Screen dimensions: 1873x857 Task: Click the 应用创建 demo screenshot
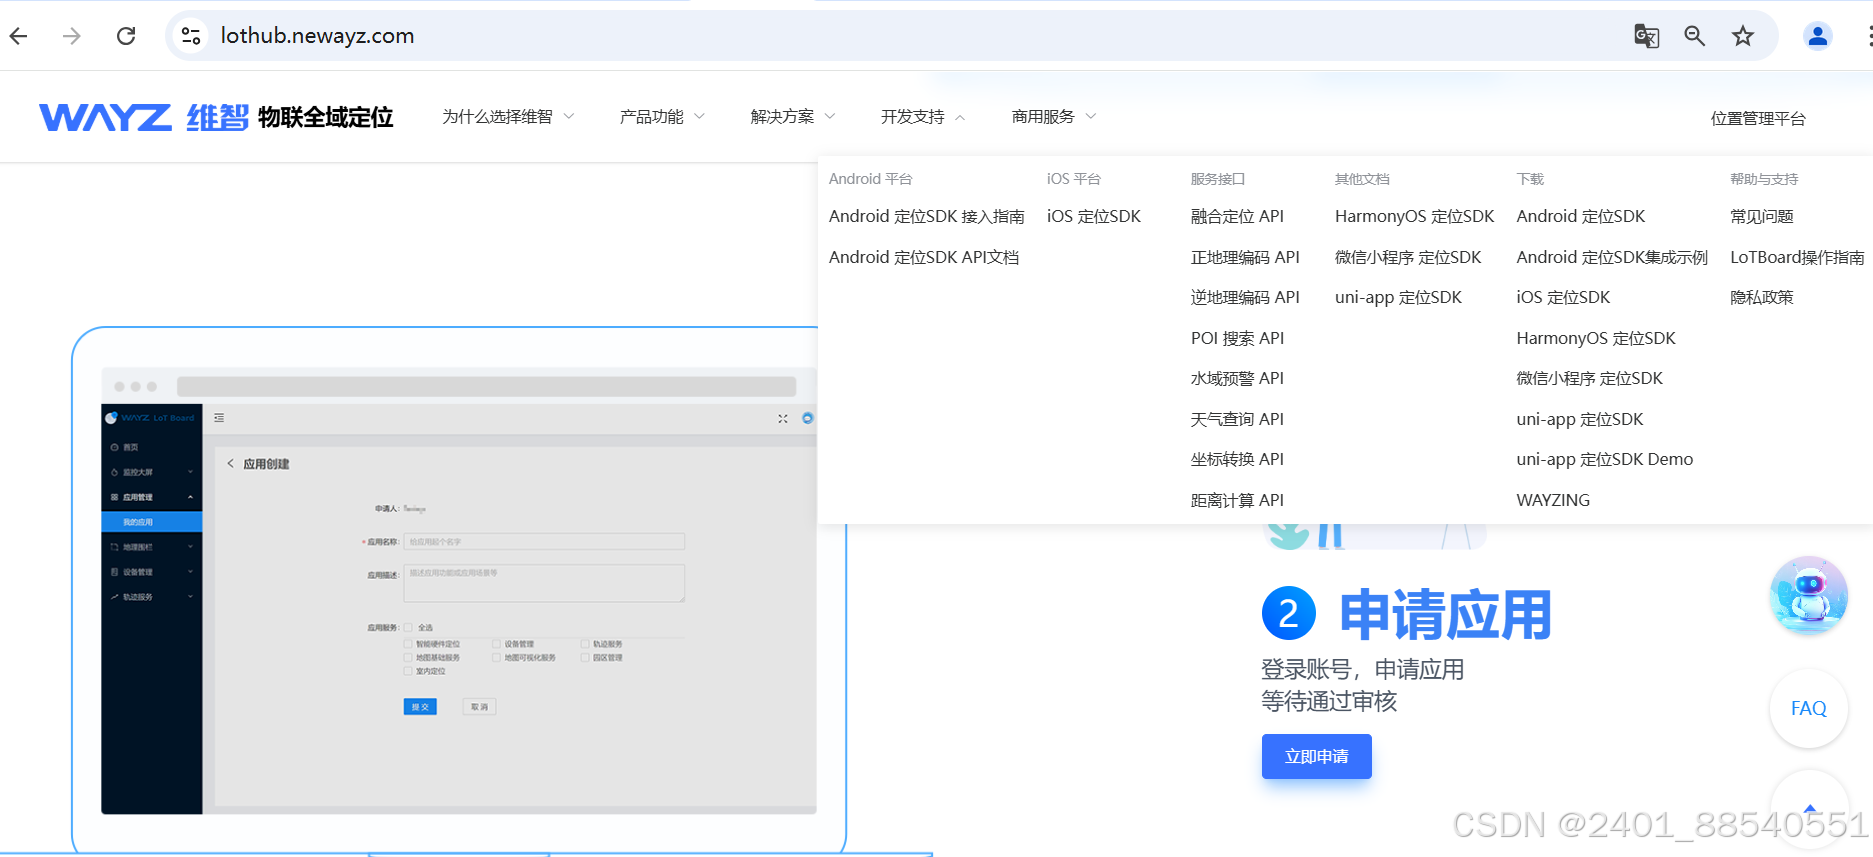pos(459,590)
